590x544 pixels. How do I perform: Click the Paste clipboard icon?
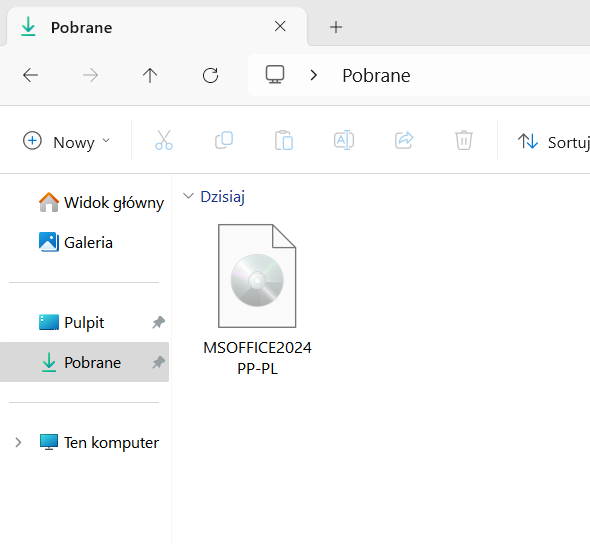284,140
